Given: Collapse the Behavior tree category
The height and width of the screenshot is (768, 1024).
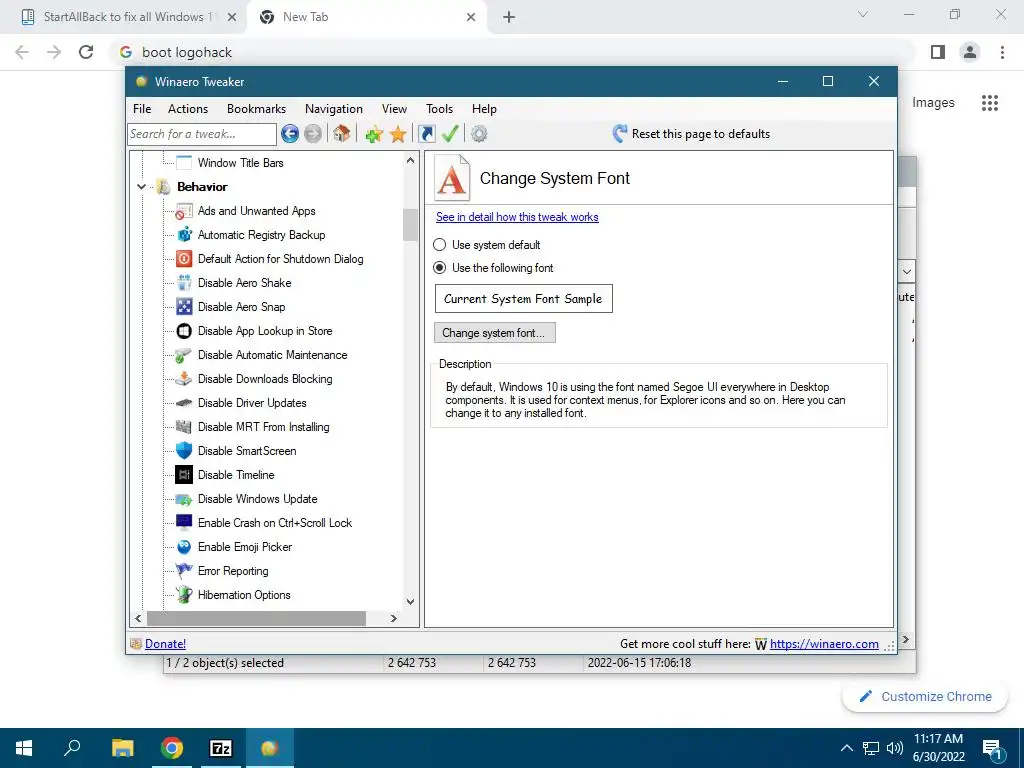Looking at the screenshot, I should 141,187.
